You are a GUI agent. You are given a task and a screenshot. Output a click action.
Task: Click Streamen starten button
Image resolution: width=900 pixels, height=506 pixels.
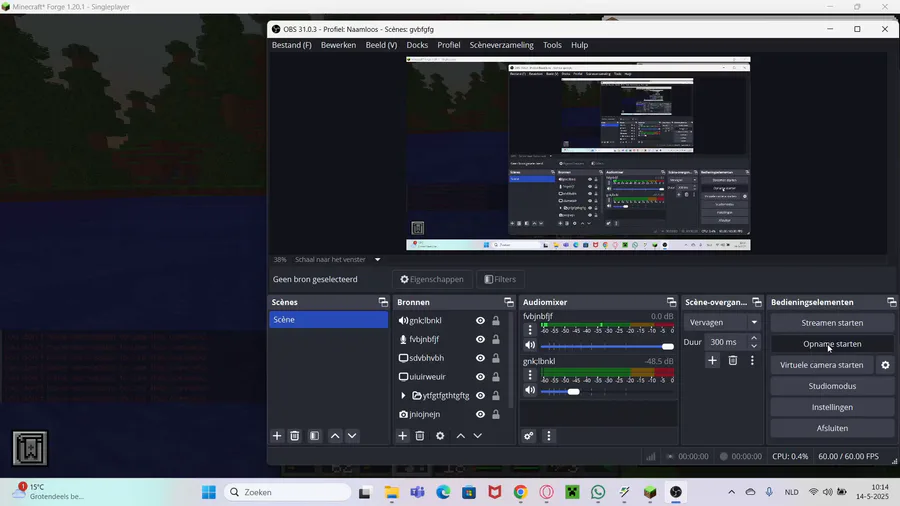coord(832,323)
